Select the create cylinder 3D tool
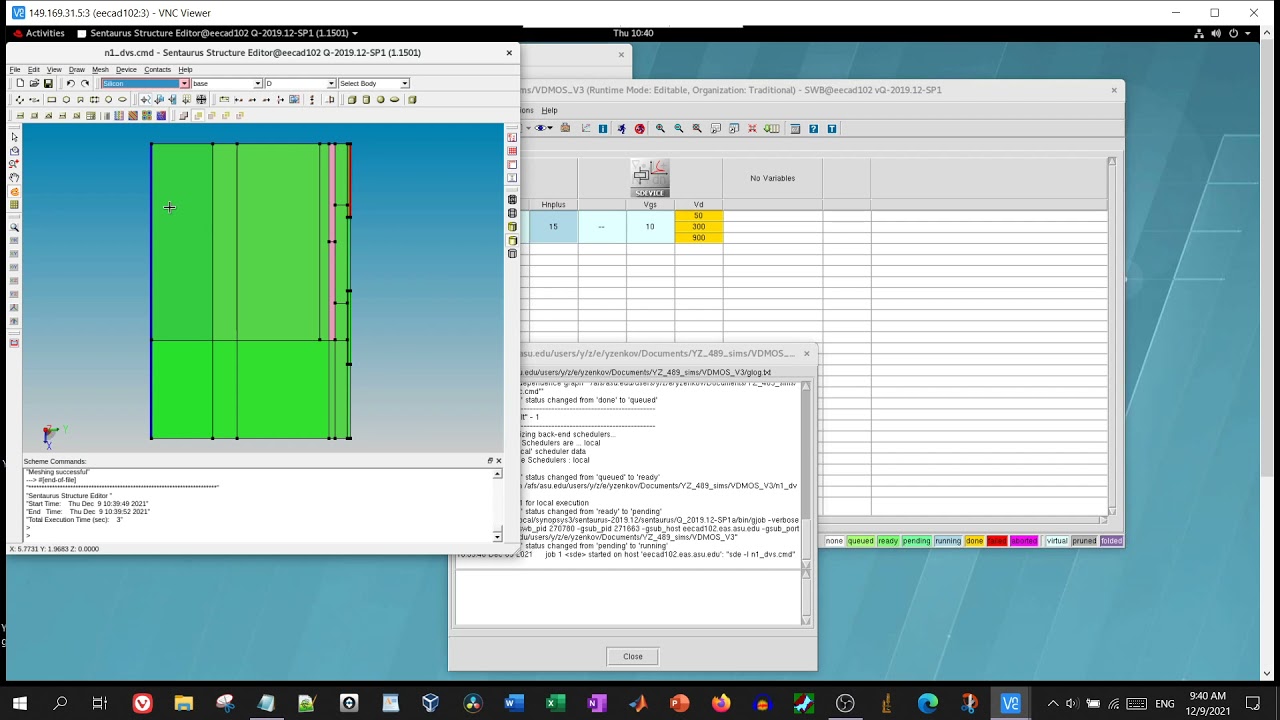The width and height of the screenshot is (1280, 720). 366,100
